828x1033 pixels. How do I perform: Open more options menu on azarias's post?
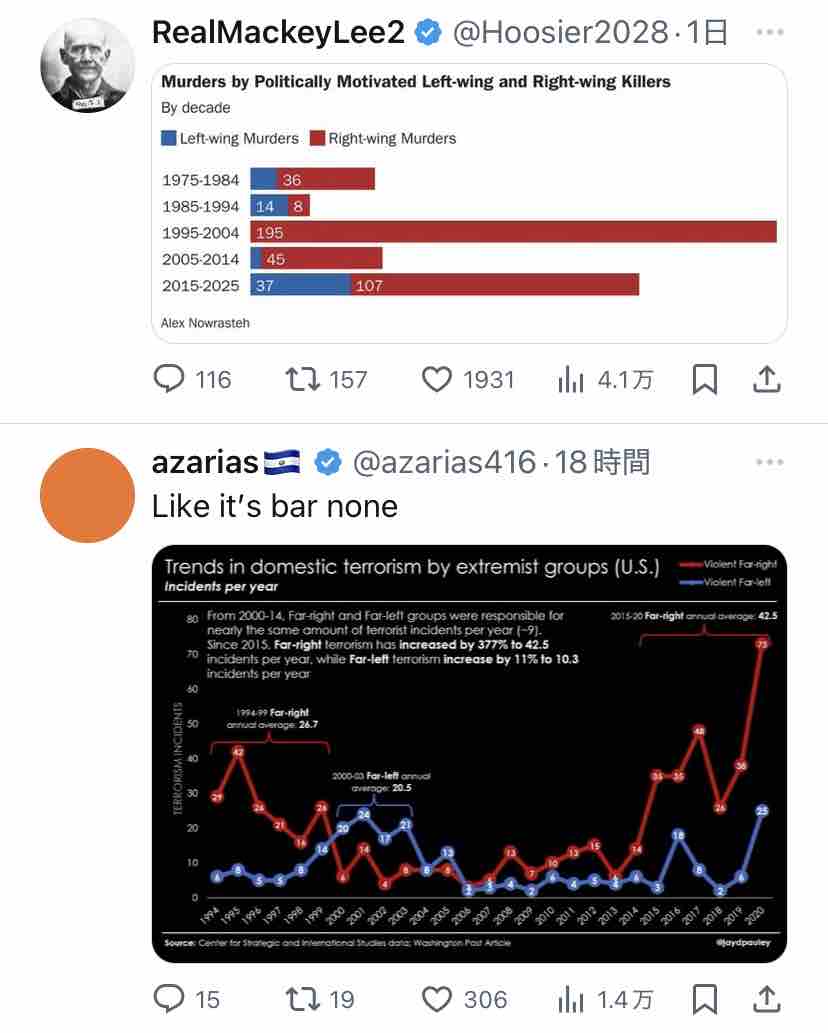(x=769, y=462)
